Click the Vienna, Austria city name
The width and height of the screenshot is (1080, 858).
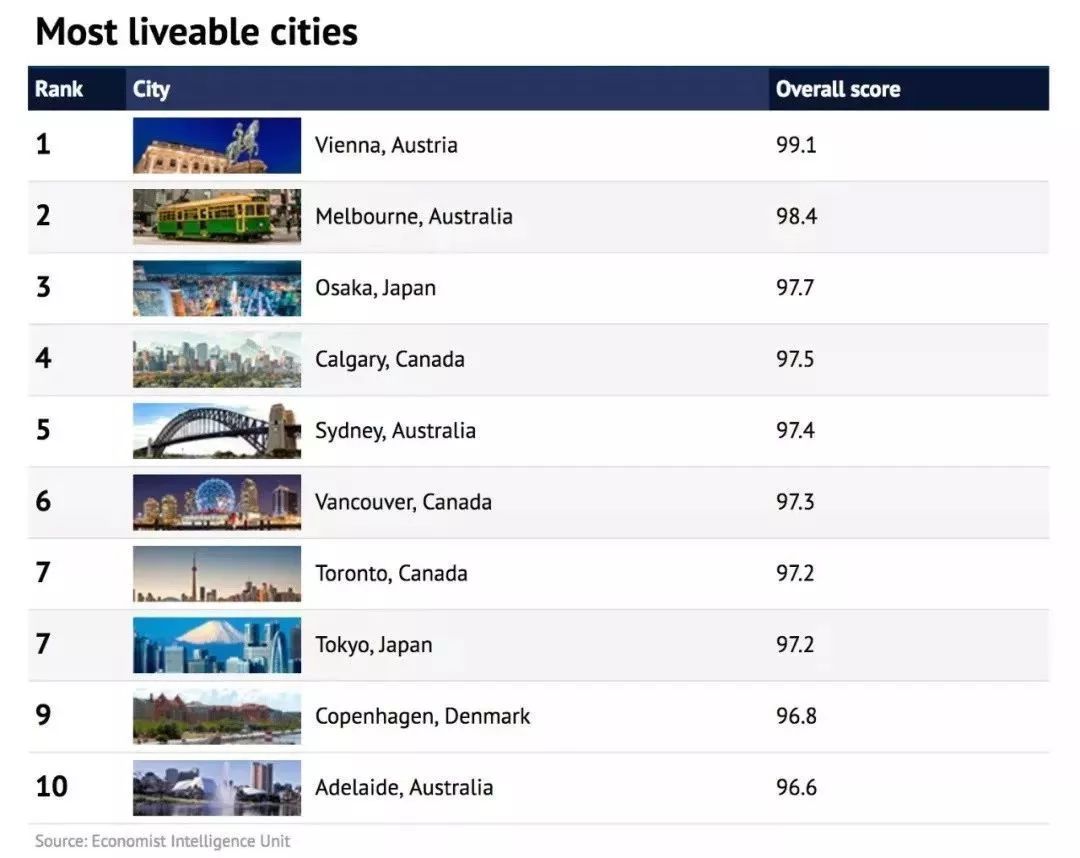click(386, 145)
